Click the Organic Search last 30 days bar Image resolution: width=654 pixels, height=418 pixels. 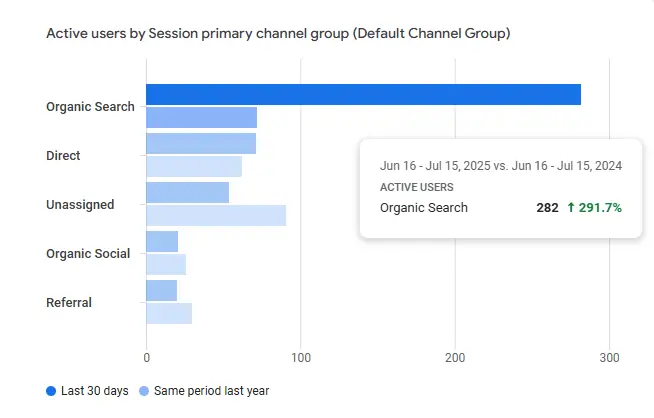(x=363, y=94)
